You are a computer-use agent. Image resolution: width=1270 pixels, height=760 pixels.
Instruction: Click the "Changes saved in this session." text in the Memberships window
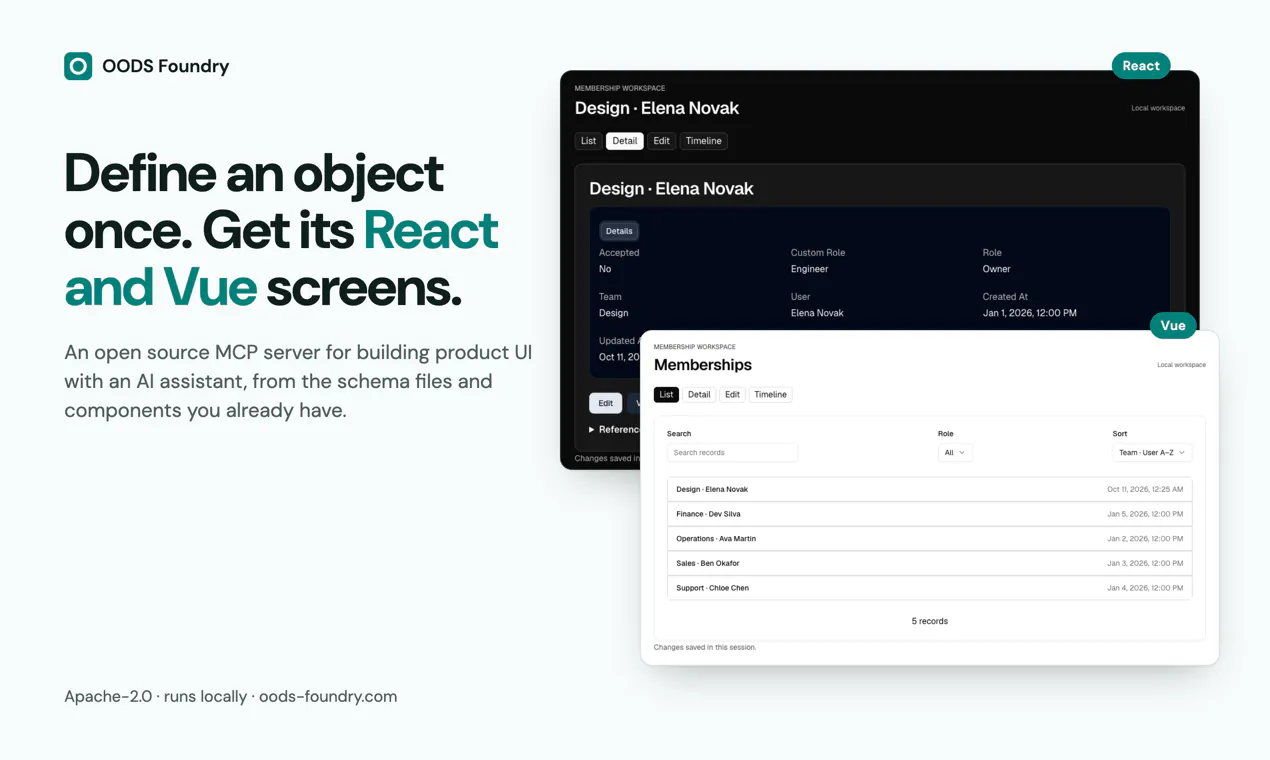pos(705,648)
